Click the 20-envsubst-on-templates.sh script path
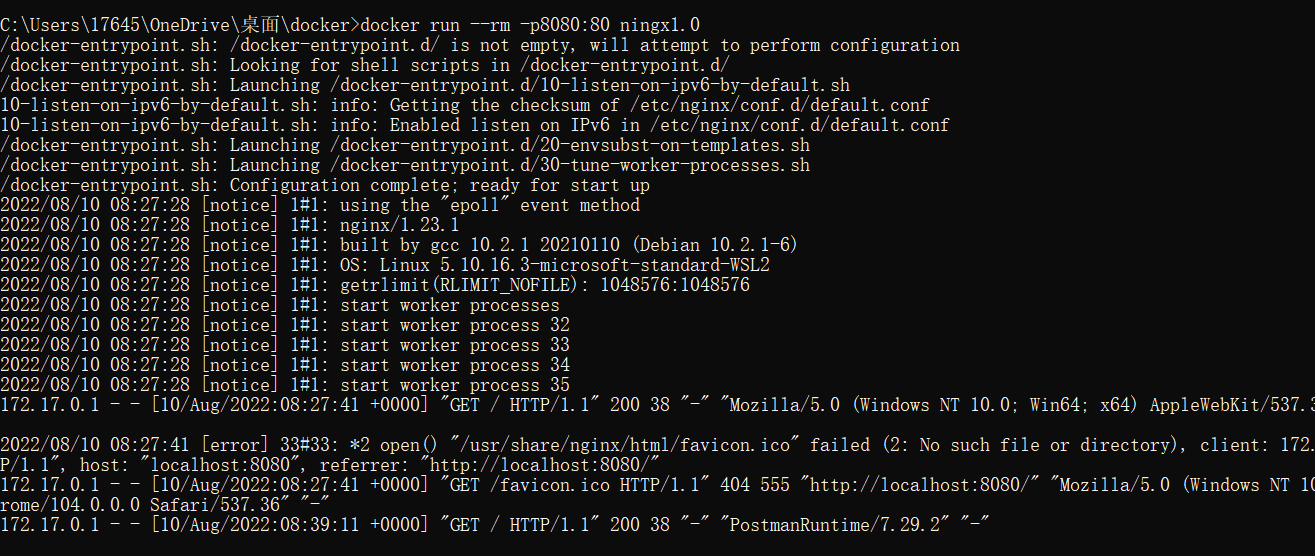Screen dimensions: 1315x556 (570, 145)
